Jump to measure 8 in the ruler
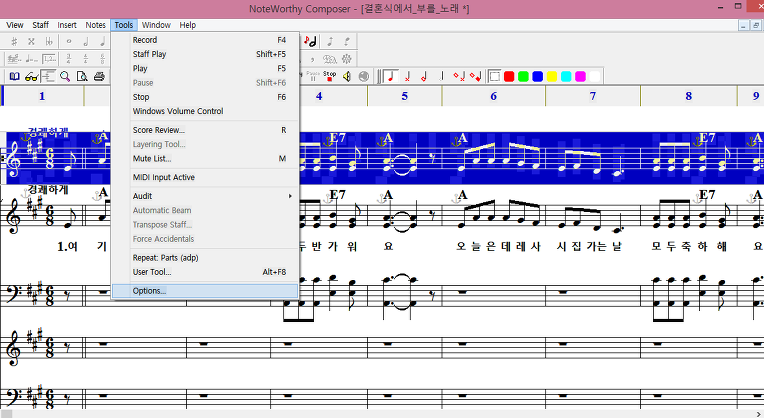 pos(688,96)
